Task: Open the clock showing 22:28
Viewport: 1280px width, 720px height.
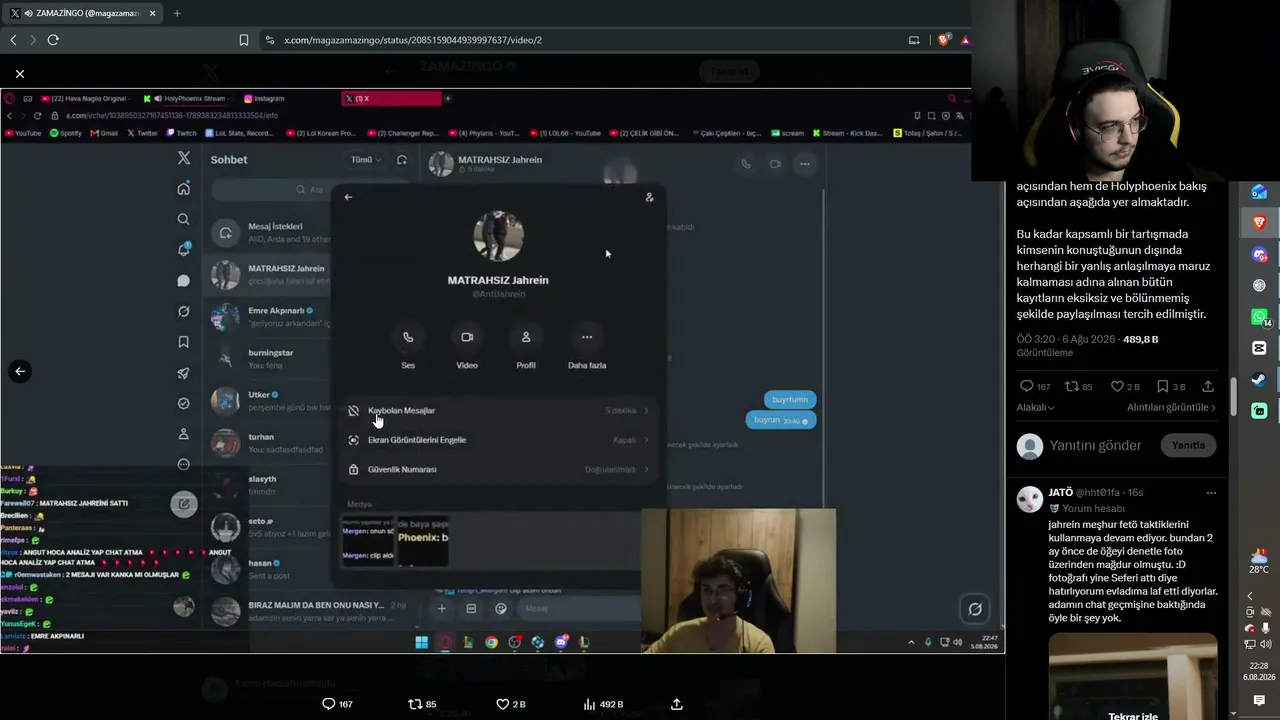Action: (1258, 671)
